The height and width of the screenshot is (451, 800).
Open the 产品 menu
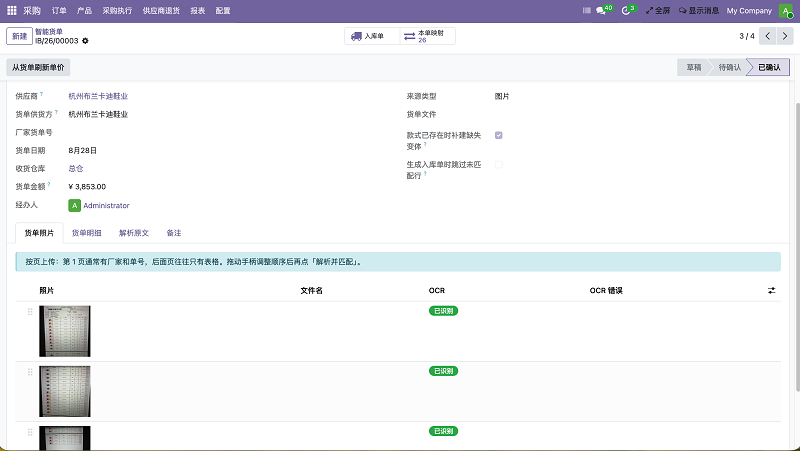pyautogui.click(x=84, y=11)
